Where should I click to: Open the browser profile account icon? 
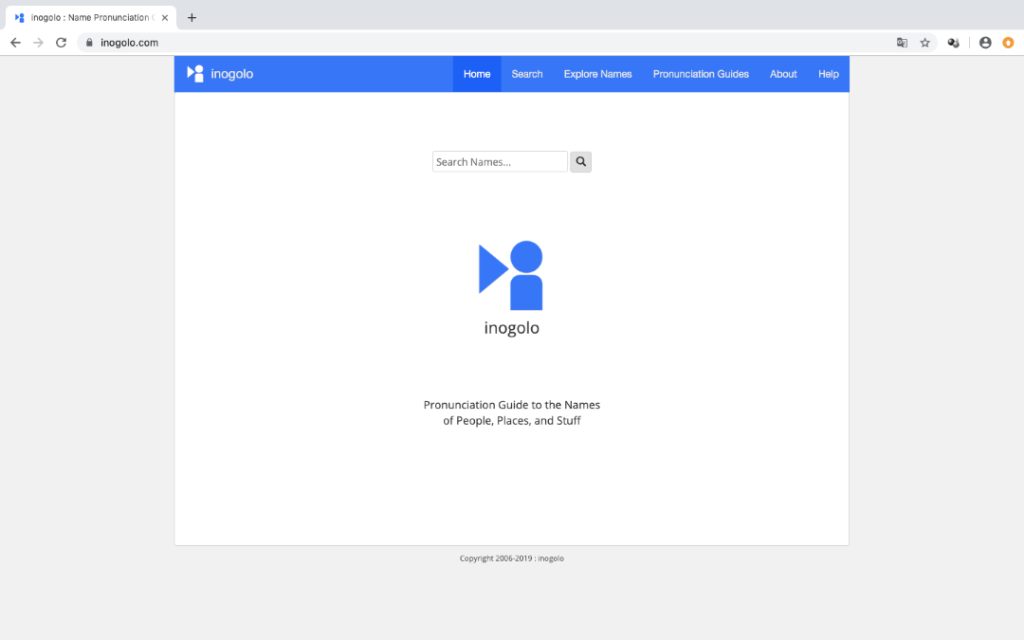[985, 43]
